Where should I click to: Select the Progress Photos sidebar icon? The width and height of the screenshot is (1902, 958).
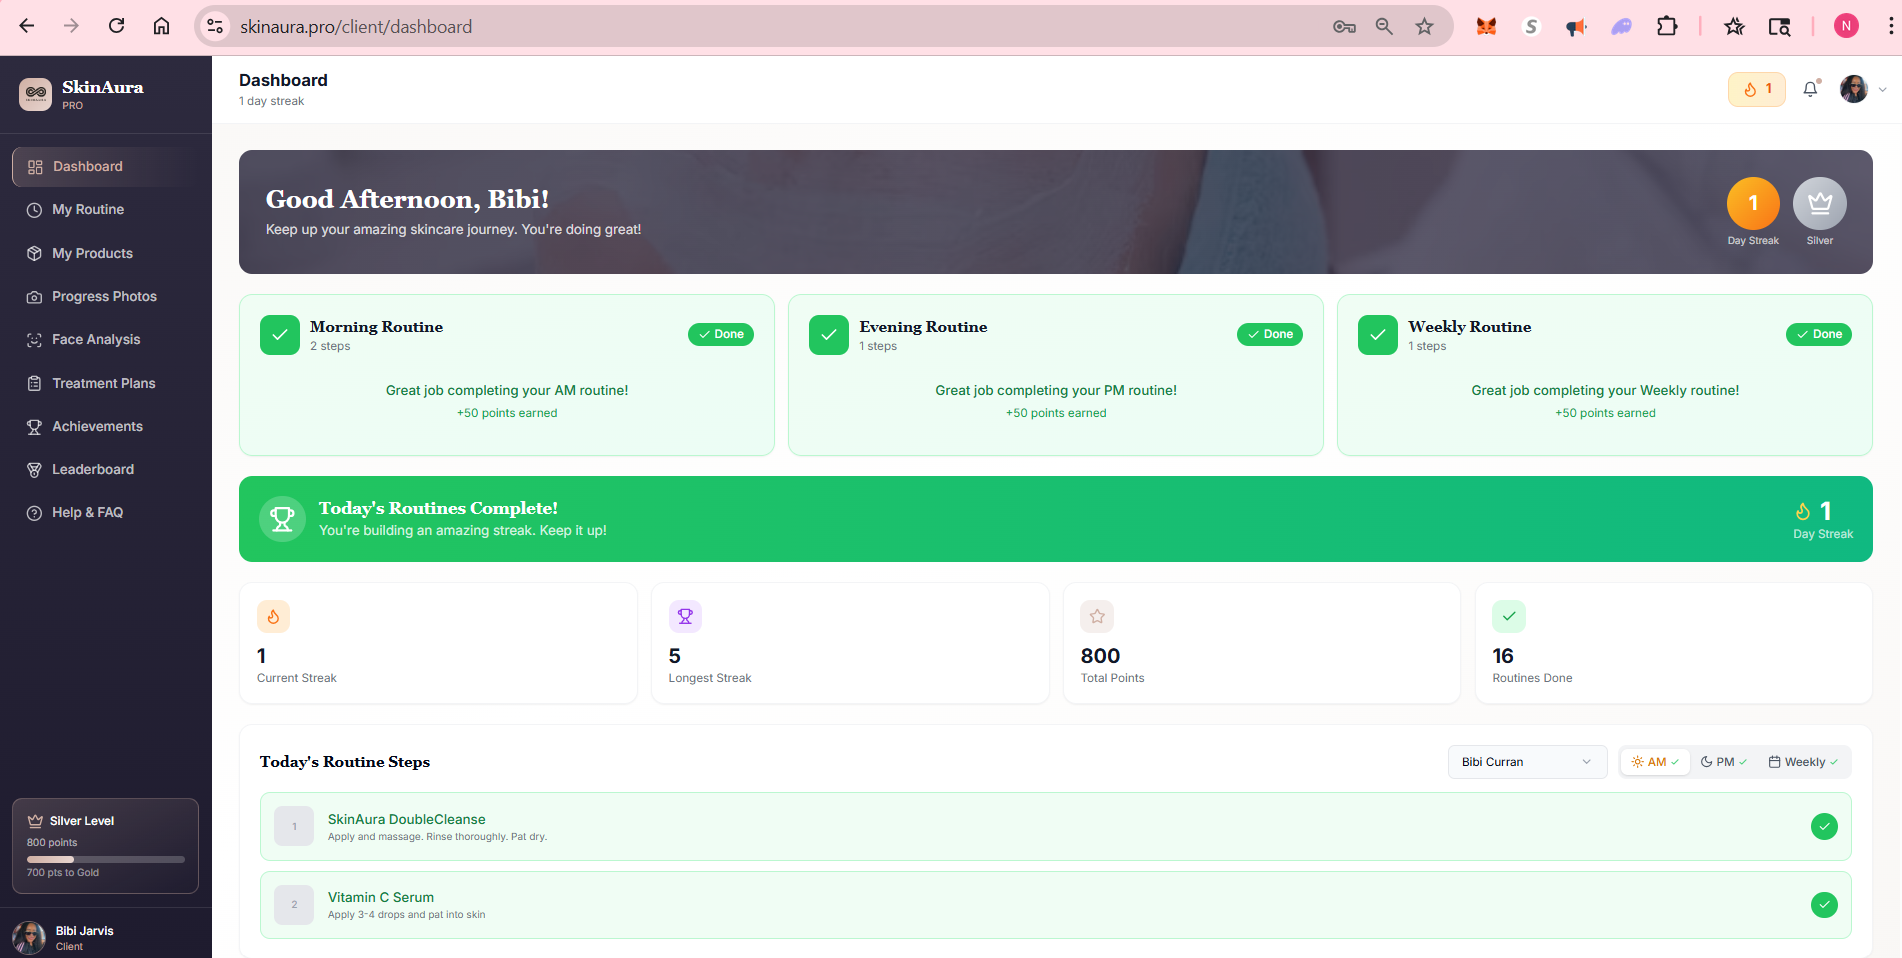coord(33,296)
